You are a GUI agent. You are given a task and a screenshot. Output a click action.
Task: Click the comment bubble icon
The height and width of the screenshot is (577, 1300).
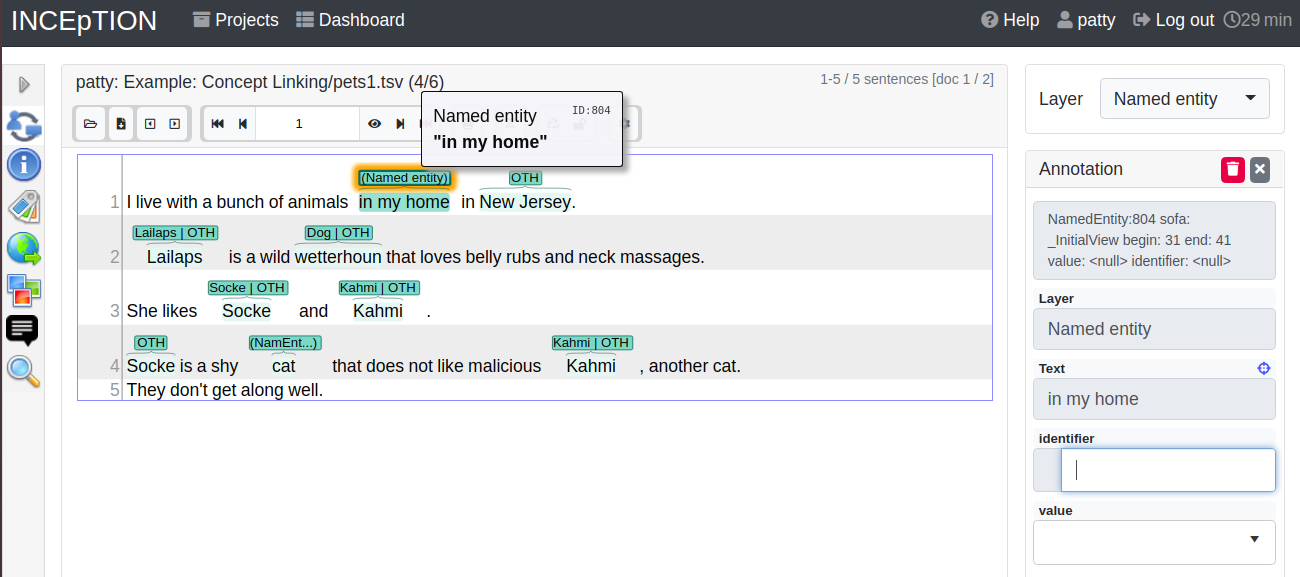(23, 330)
